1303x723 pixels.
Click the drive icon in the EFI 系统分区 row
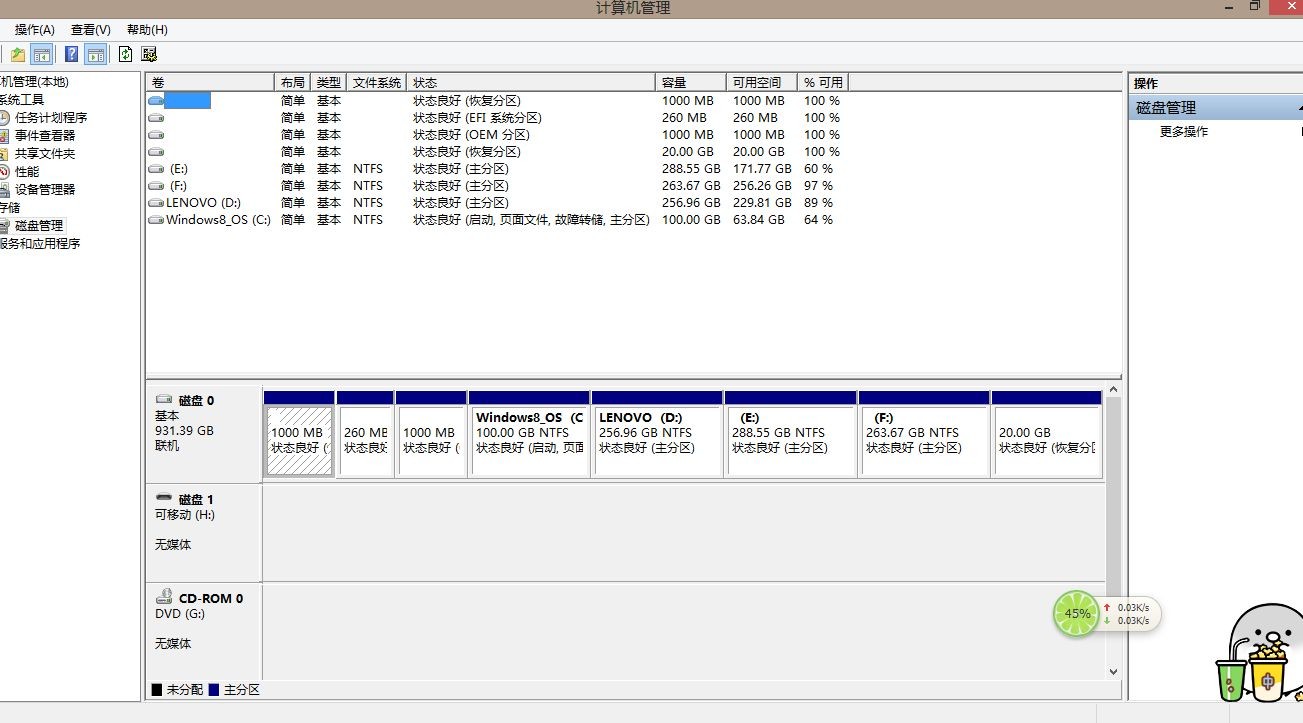156,118
